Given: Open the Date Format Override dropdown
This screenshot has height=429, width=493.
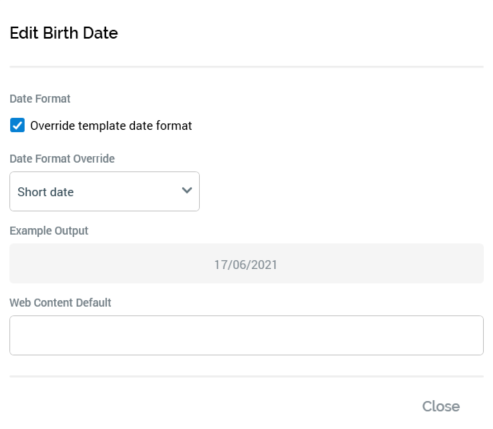Looking at the screenshot, I should 105,191.
